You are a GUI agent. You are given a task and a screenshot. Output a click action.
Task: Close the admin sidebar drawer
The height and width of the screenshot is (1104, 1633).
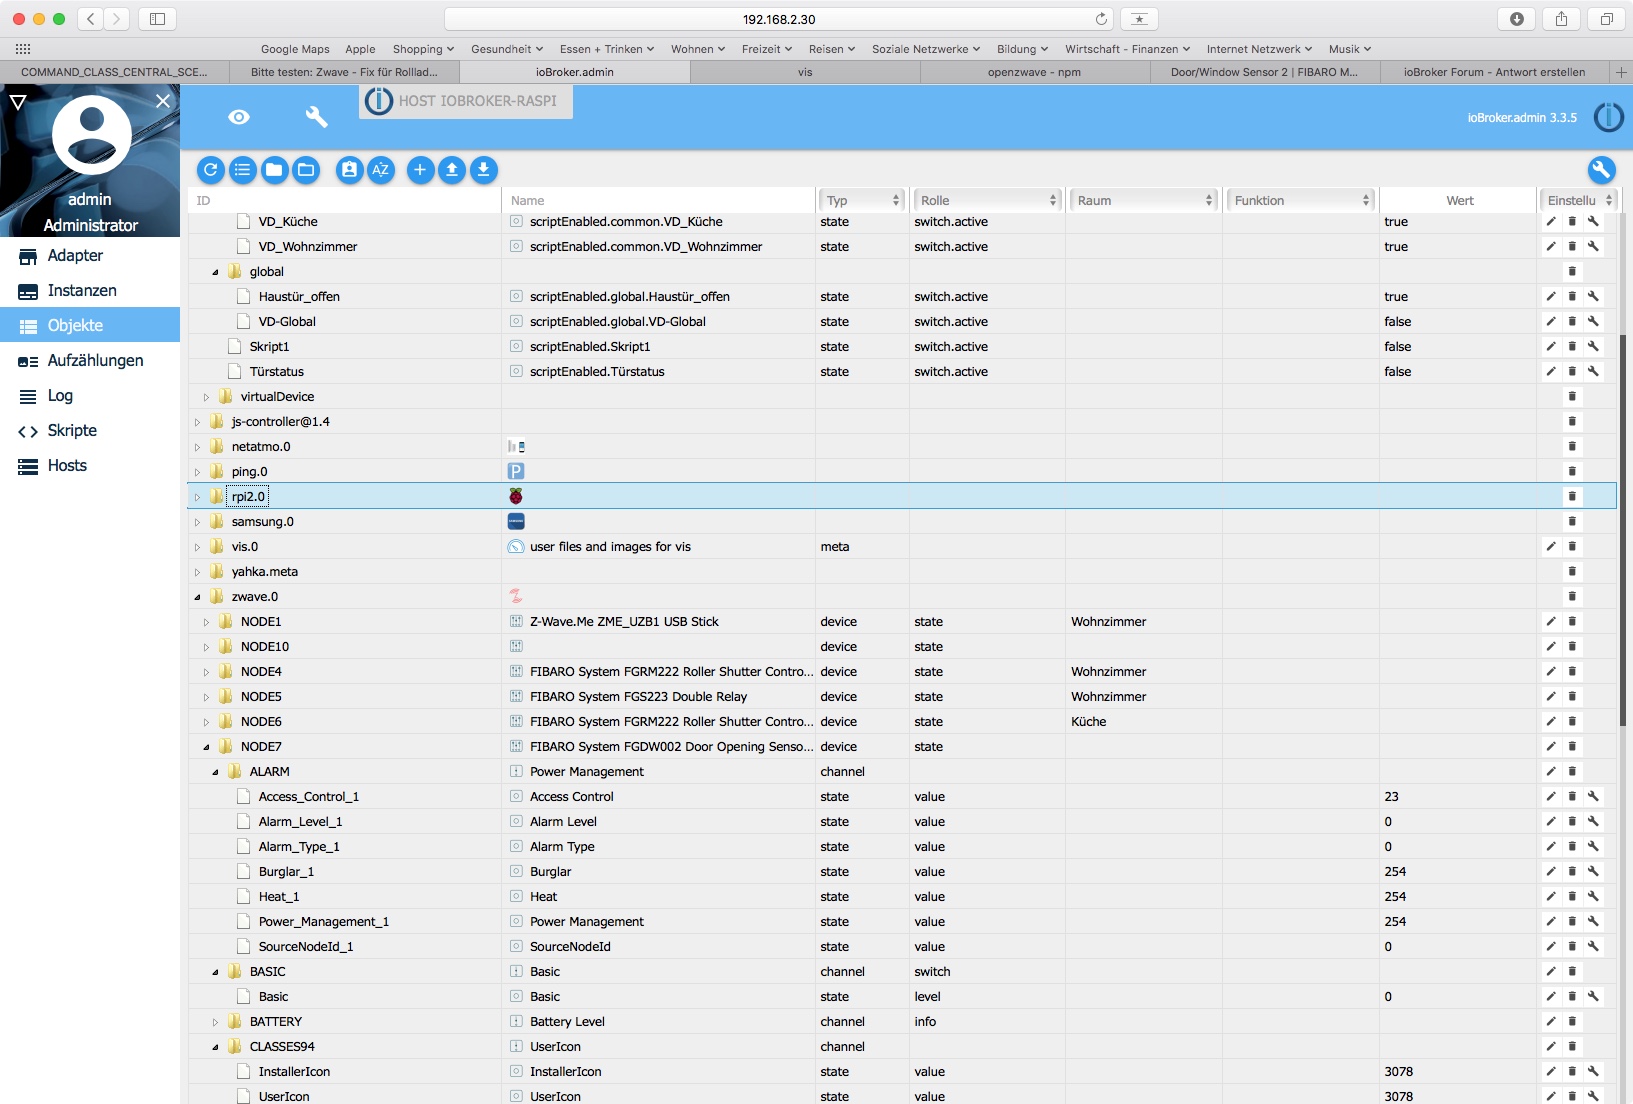[163, 101]
